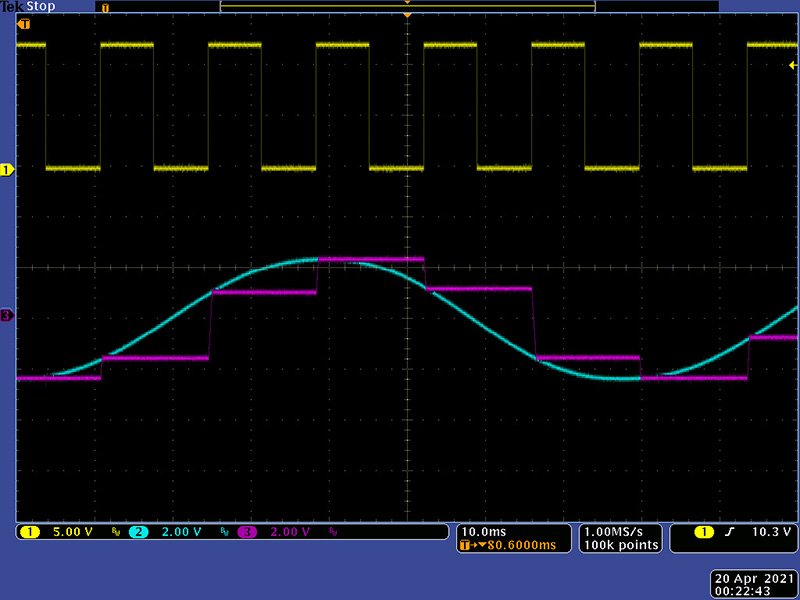Click the date and time display
This screenshot has height=600, width=800.
coord(753,584)
